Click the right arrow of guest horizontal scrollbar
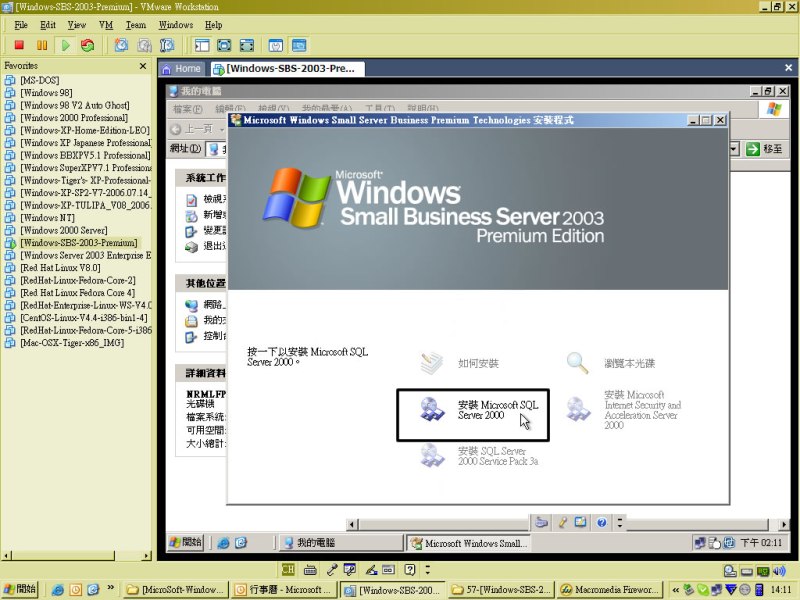Viewport: 800px width, 600px height. coord(784,524)
